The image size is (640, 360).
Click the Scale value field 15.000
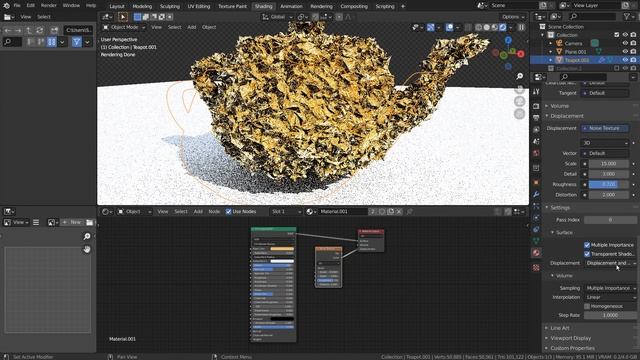coord(609,164)
